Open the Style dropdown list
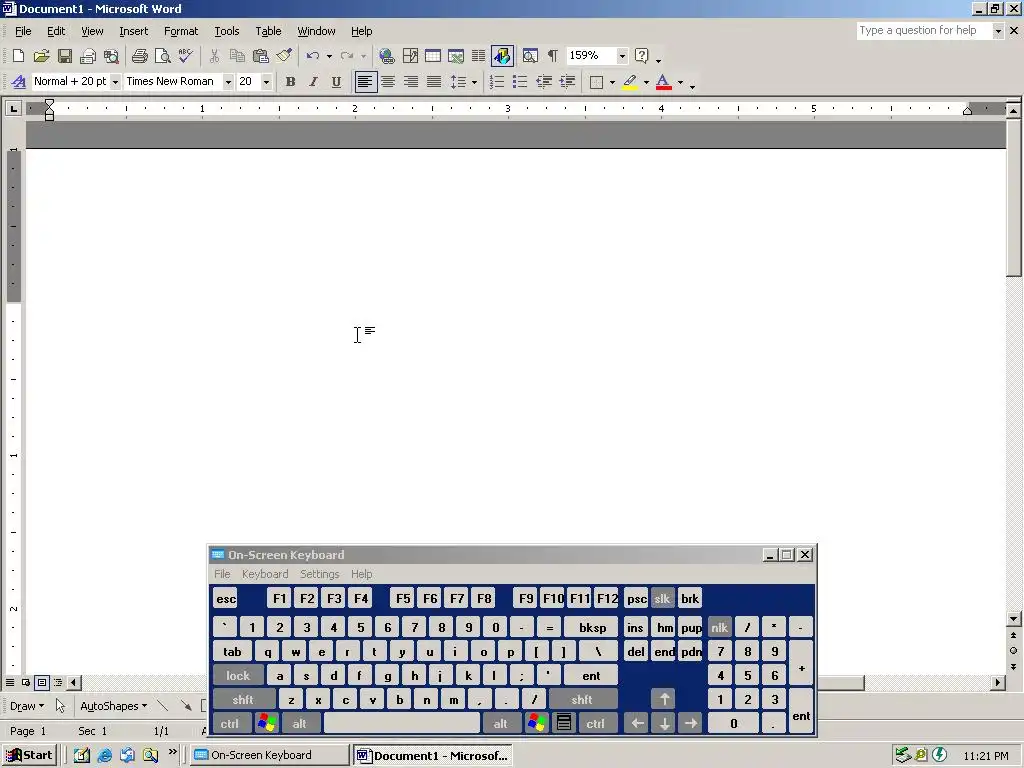The height and width of the screenshot is (768, 1024). tap(115, 82)
